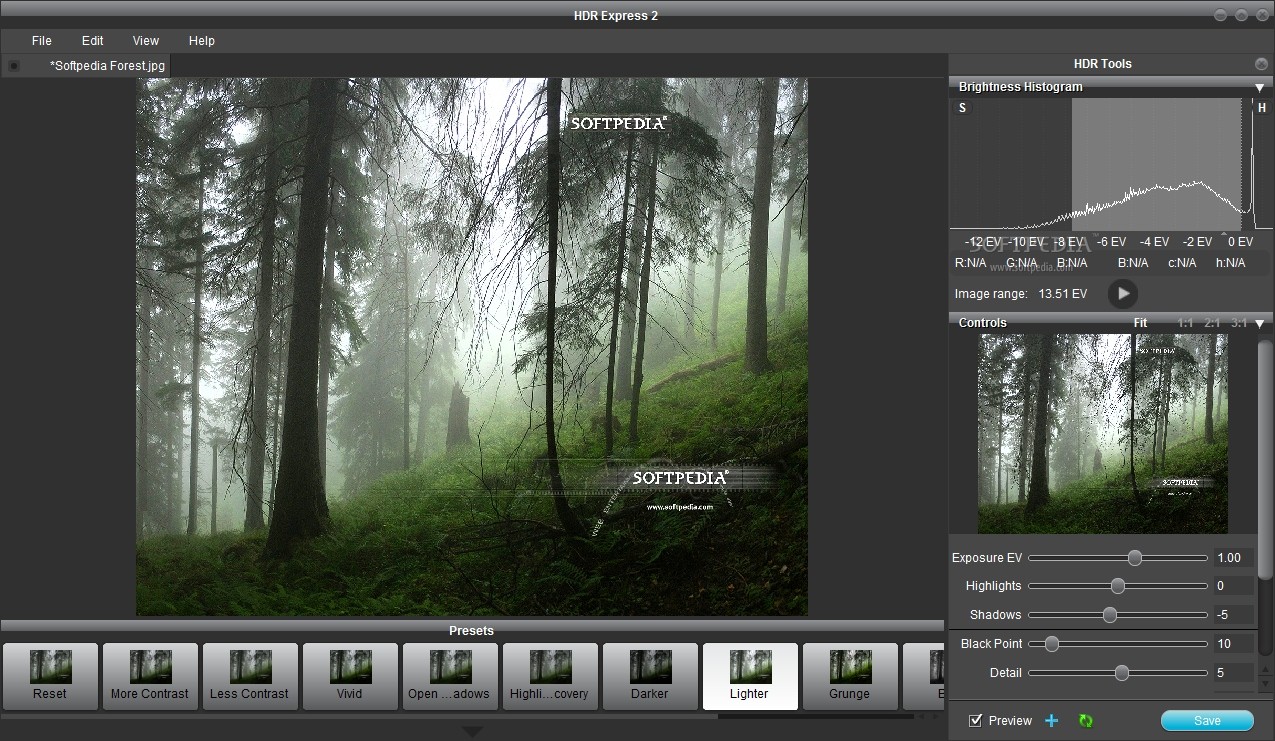Viewport: 1275px width, 741px height.
Task: Click the h:N/A readout
Action: click(1230, 263)
